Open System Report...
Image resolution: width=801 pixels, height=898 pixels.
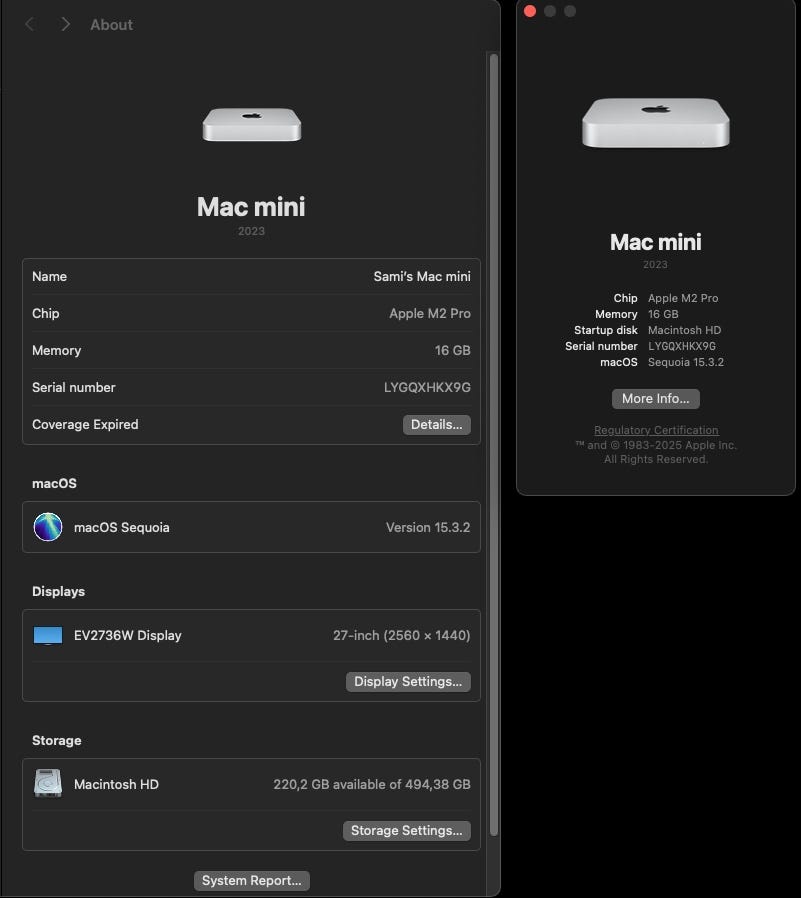click(252, 881)
